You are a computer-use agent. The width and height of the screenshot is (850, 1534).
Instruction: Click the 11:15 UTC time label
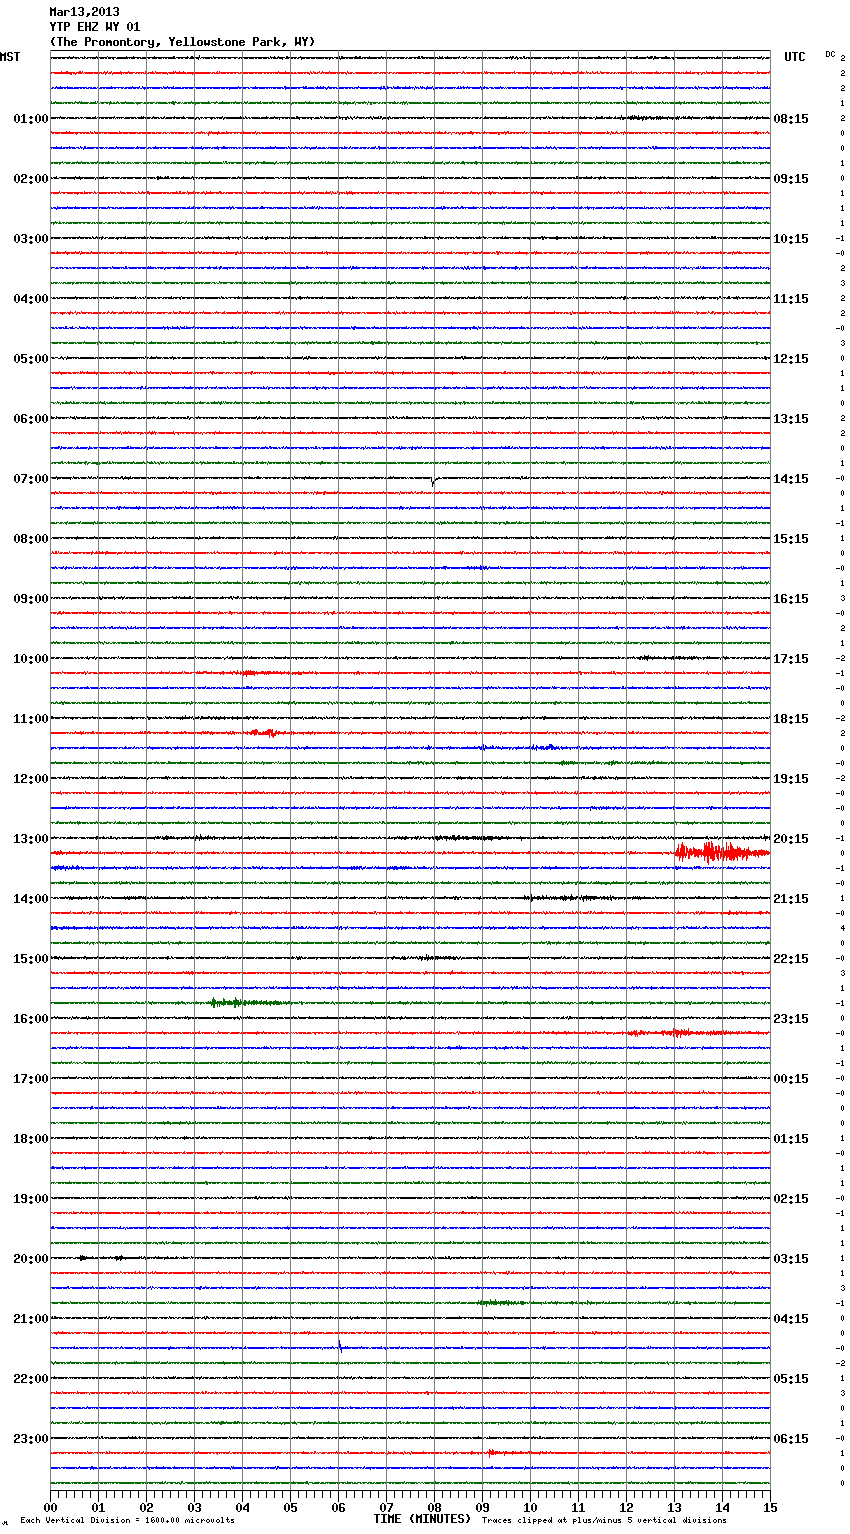tap(791, 299)
